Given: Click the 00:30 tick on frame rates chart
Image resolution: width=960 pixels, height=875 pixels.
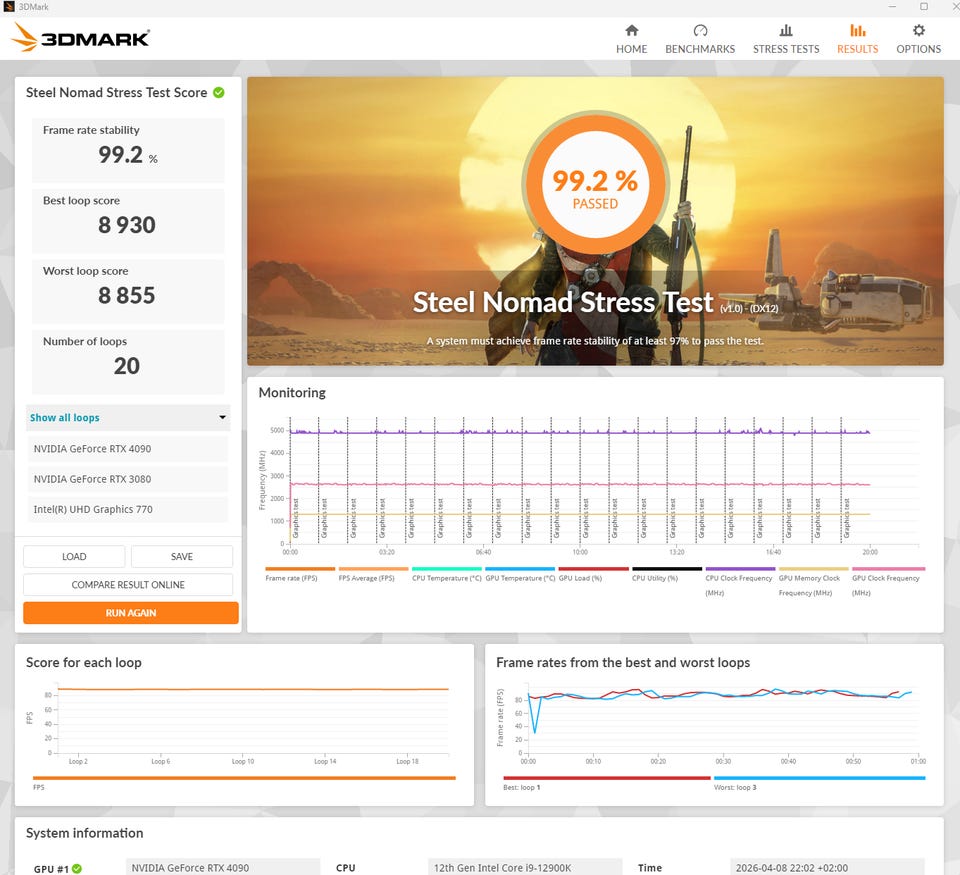Looking at the screenshot, I should pos(723,762).
